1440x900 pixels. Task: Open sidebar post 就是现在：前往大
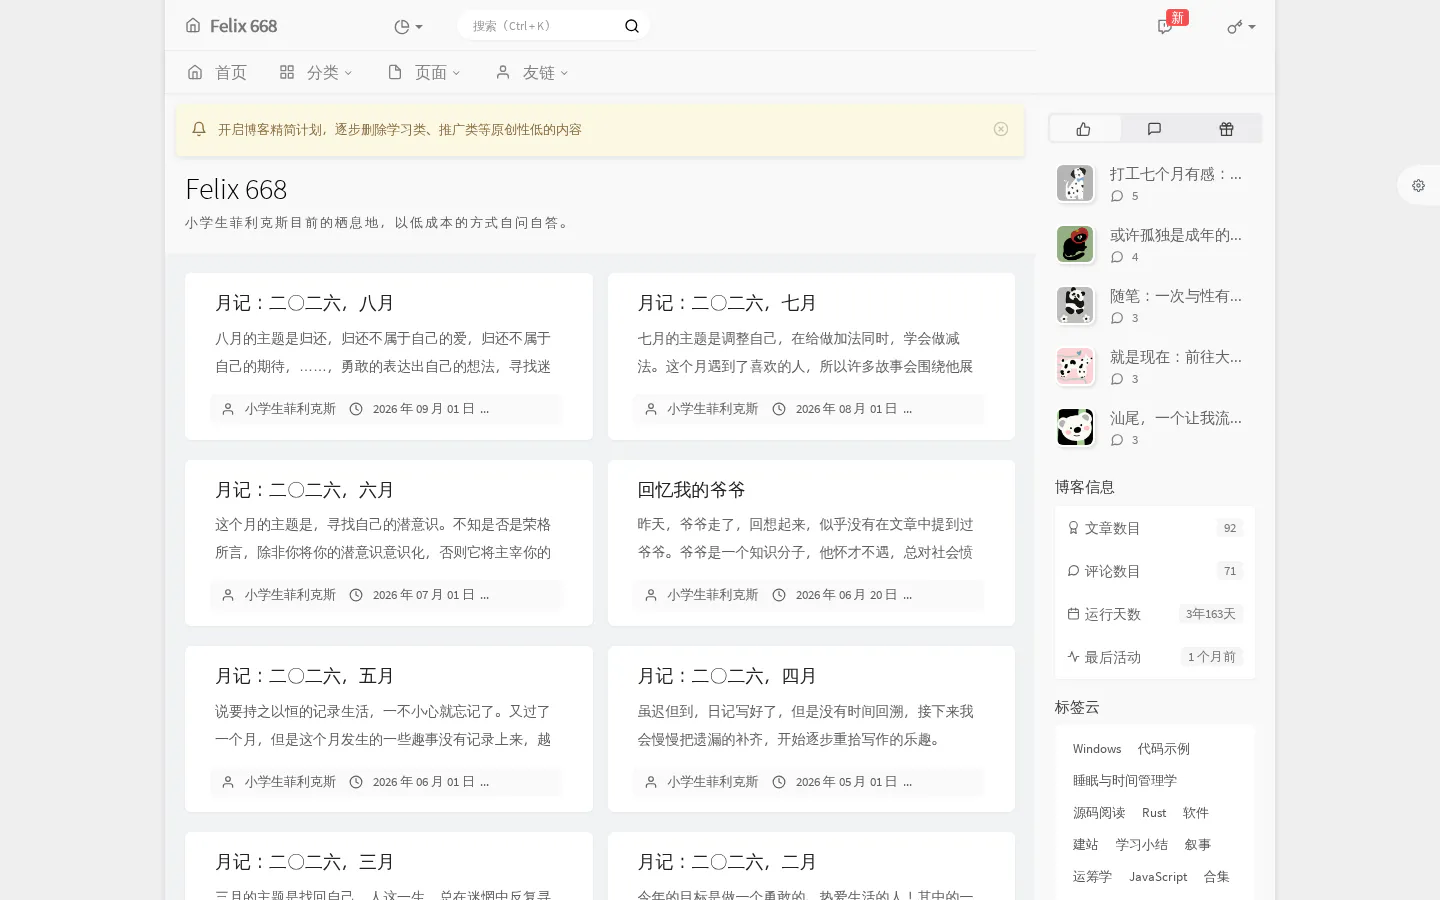pos(1176,357)
